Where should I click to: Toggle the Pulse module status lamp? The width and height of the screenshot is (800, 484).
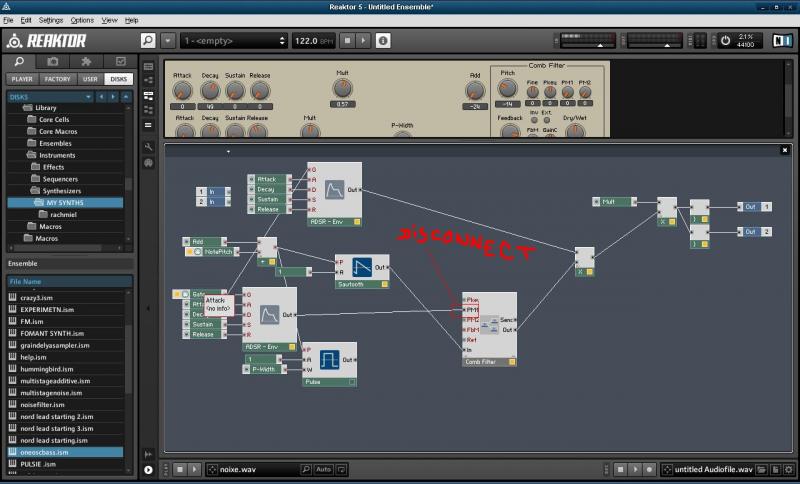(x=352, y=381)
